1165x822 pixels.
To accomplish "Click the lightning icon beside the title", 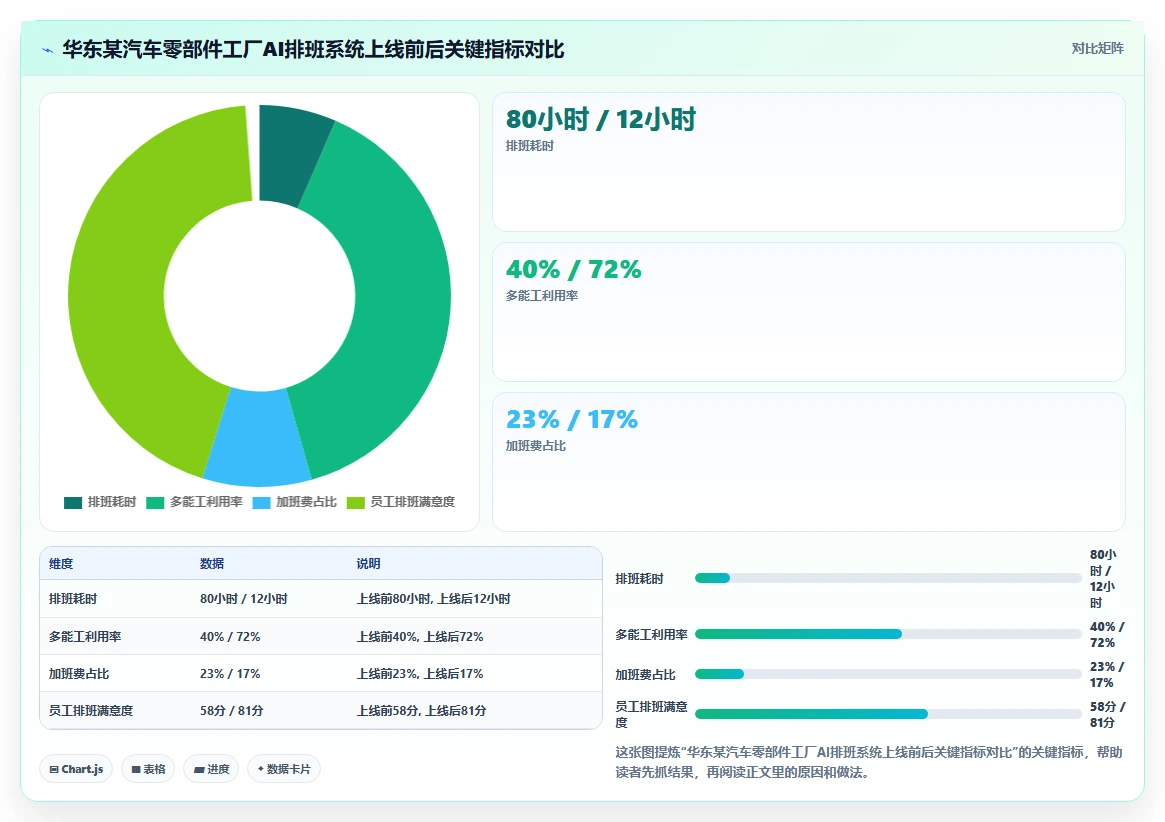I will pyautogui.click(x=48, y=51).
